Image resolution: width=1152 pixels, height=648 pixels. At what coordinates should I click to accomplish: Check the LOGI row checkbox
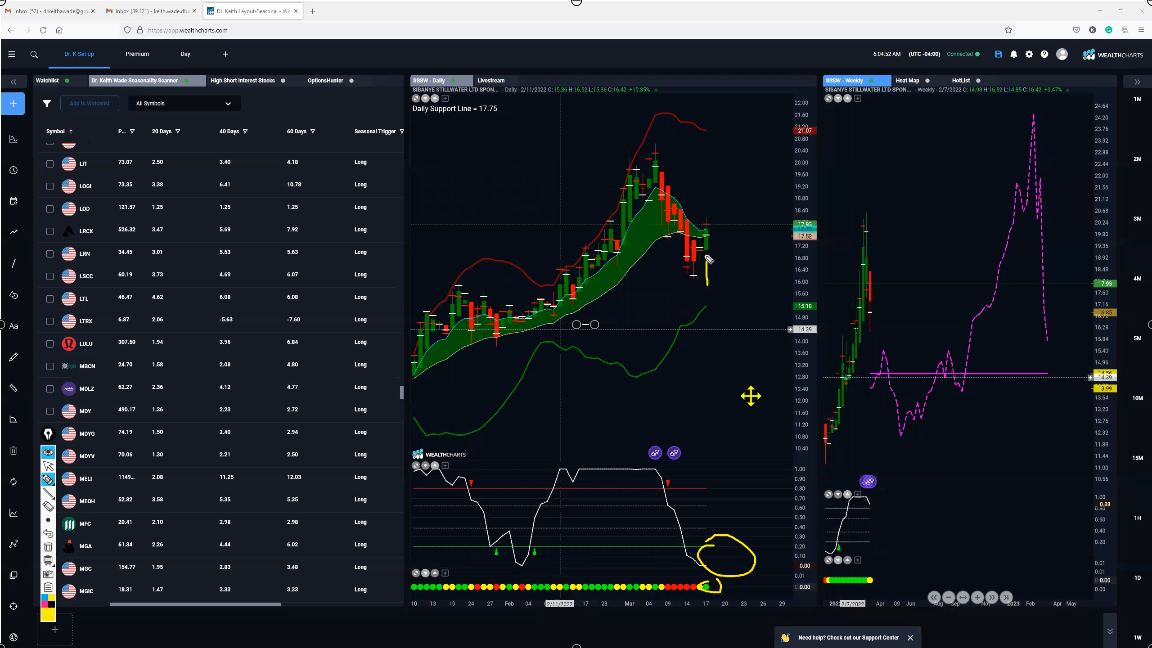[50, 187]
